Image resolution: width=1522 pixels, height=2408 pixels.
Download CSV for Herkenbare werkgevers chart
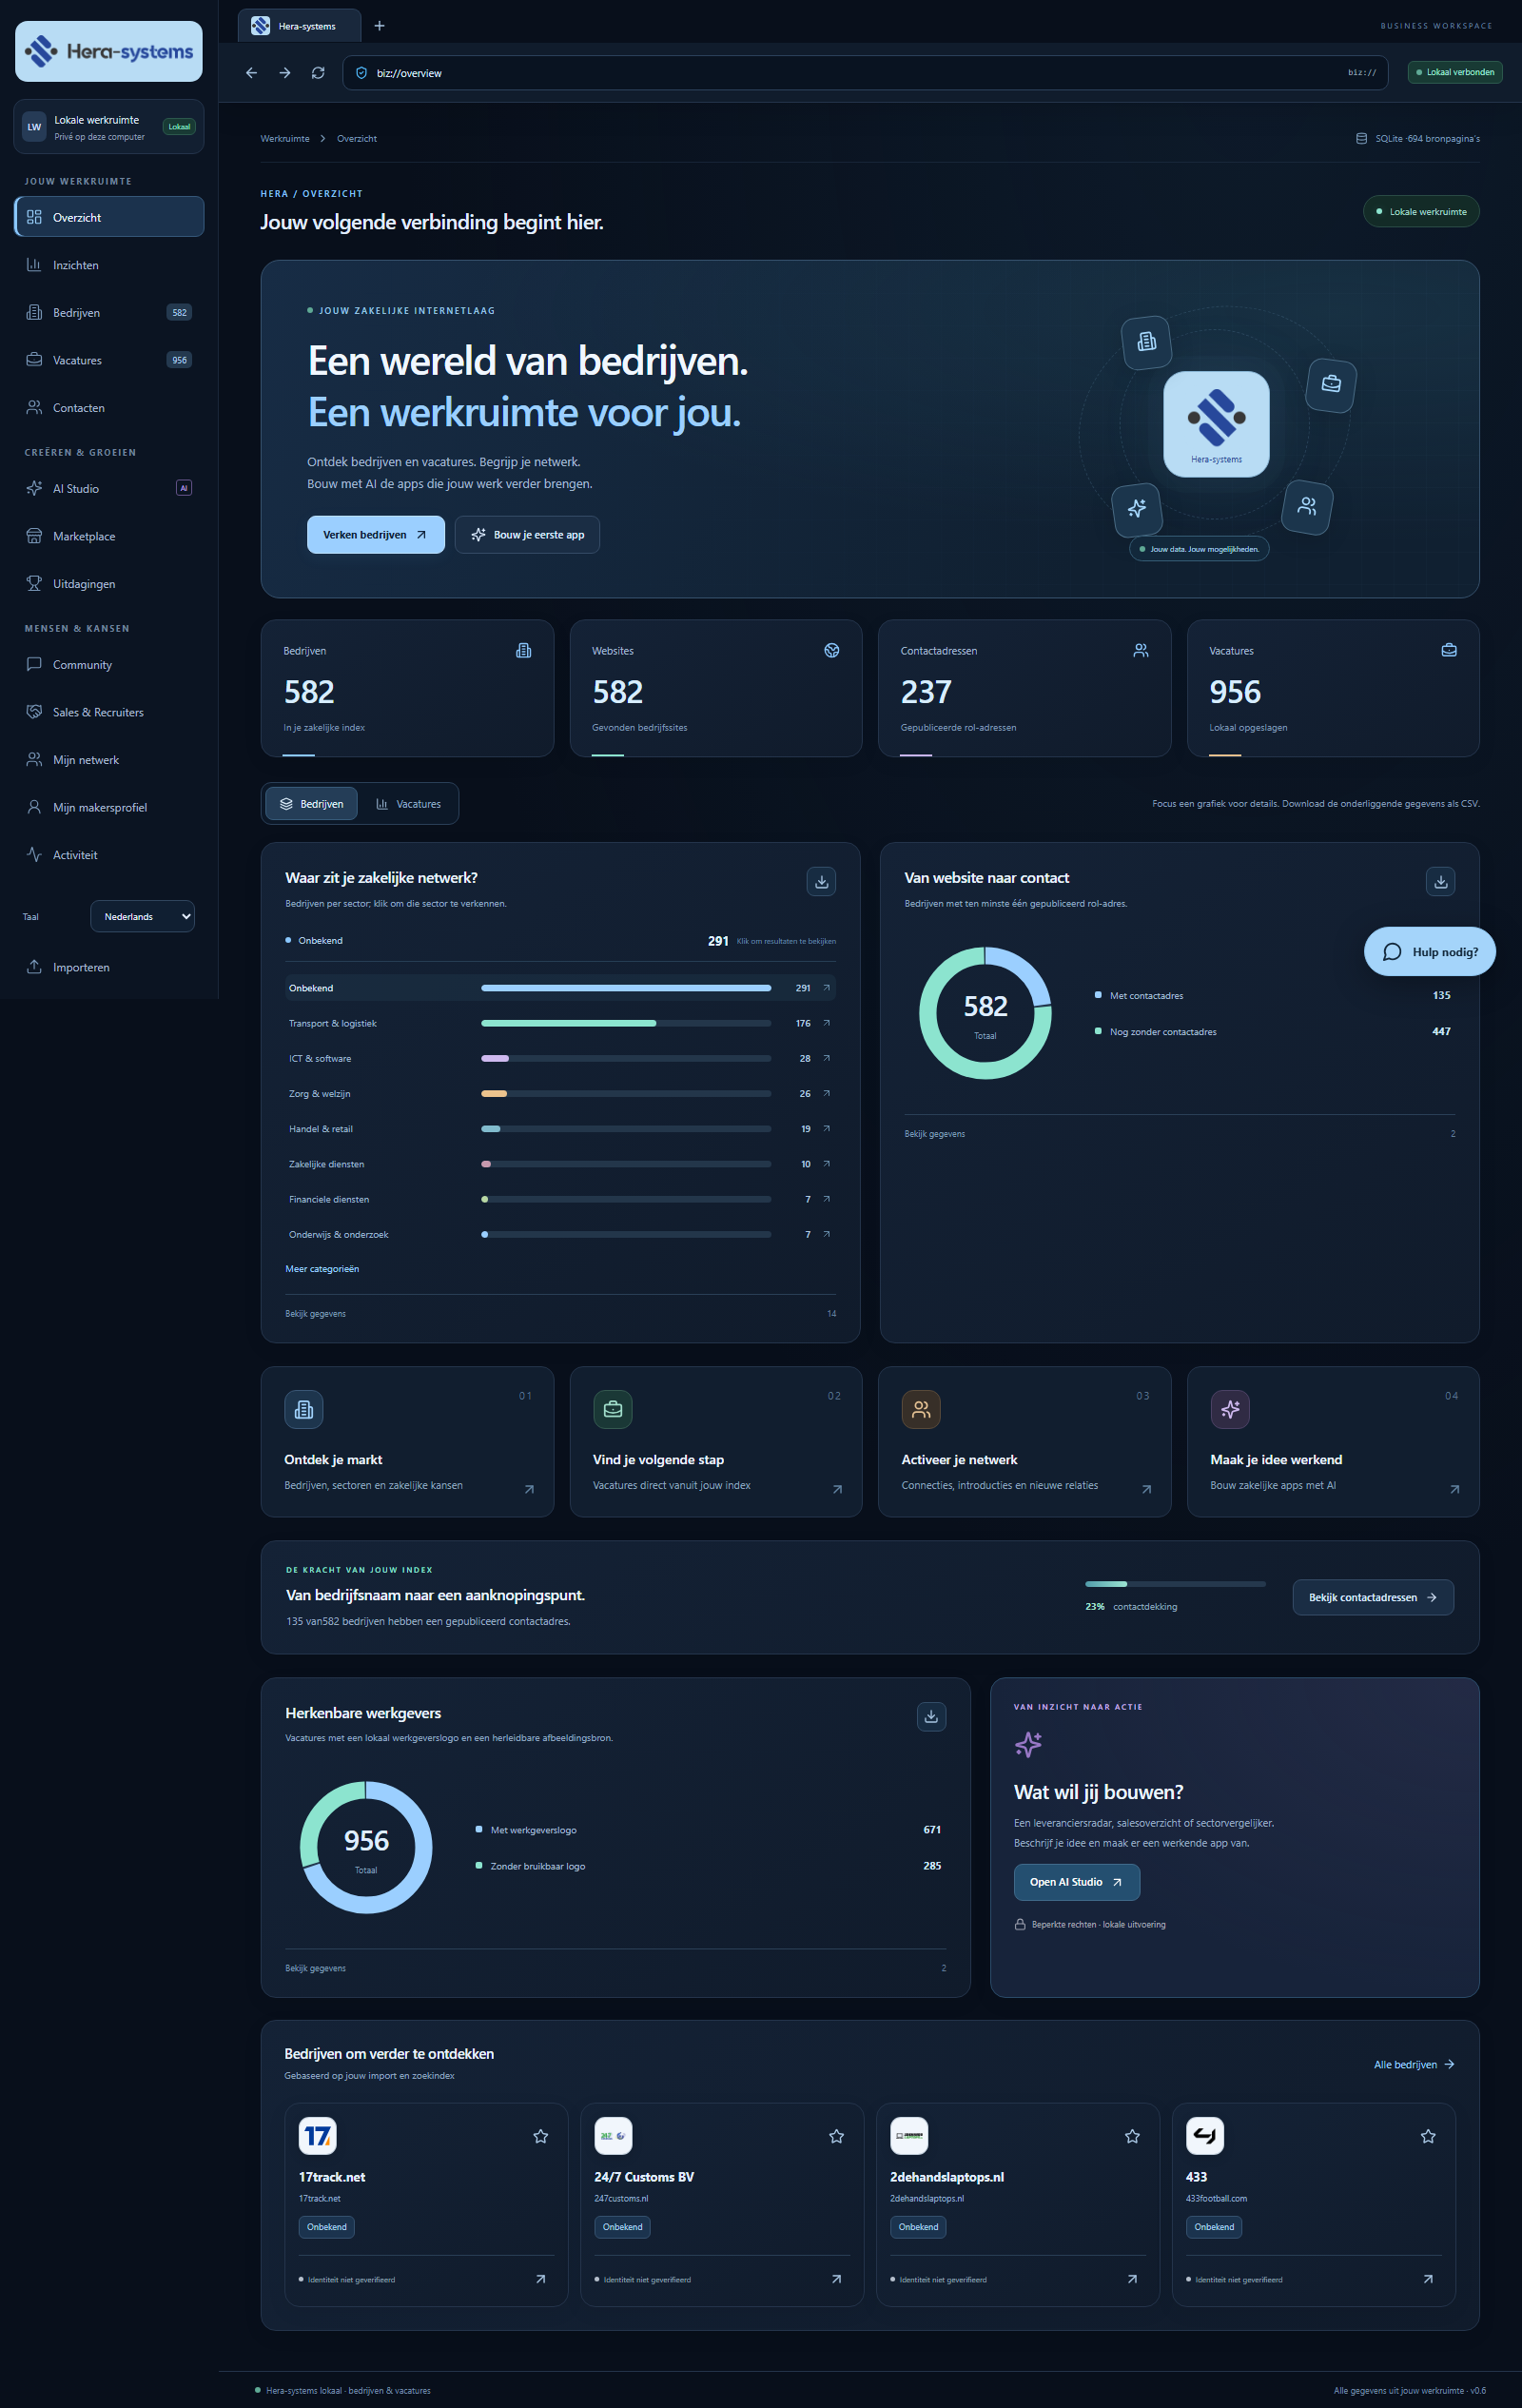pos(931,1716)
